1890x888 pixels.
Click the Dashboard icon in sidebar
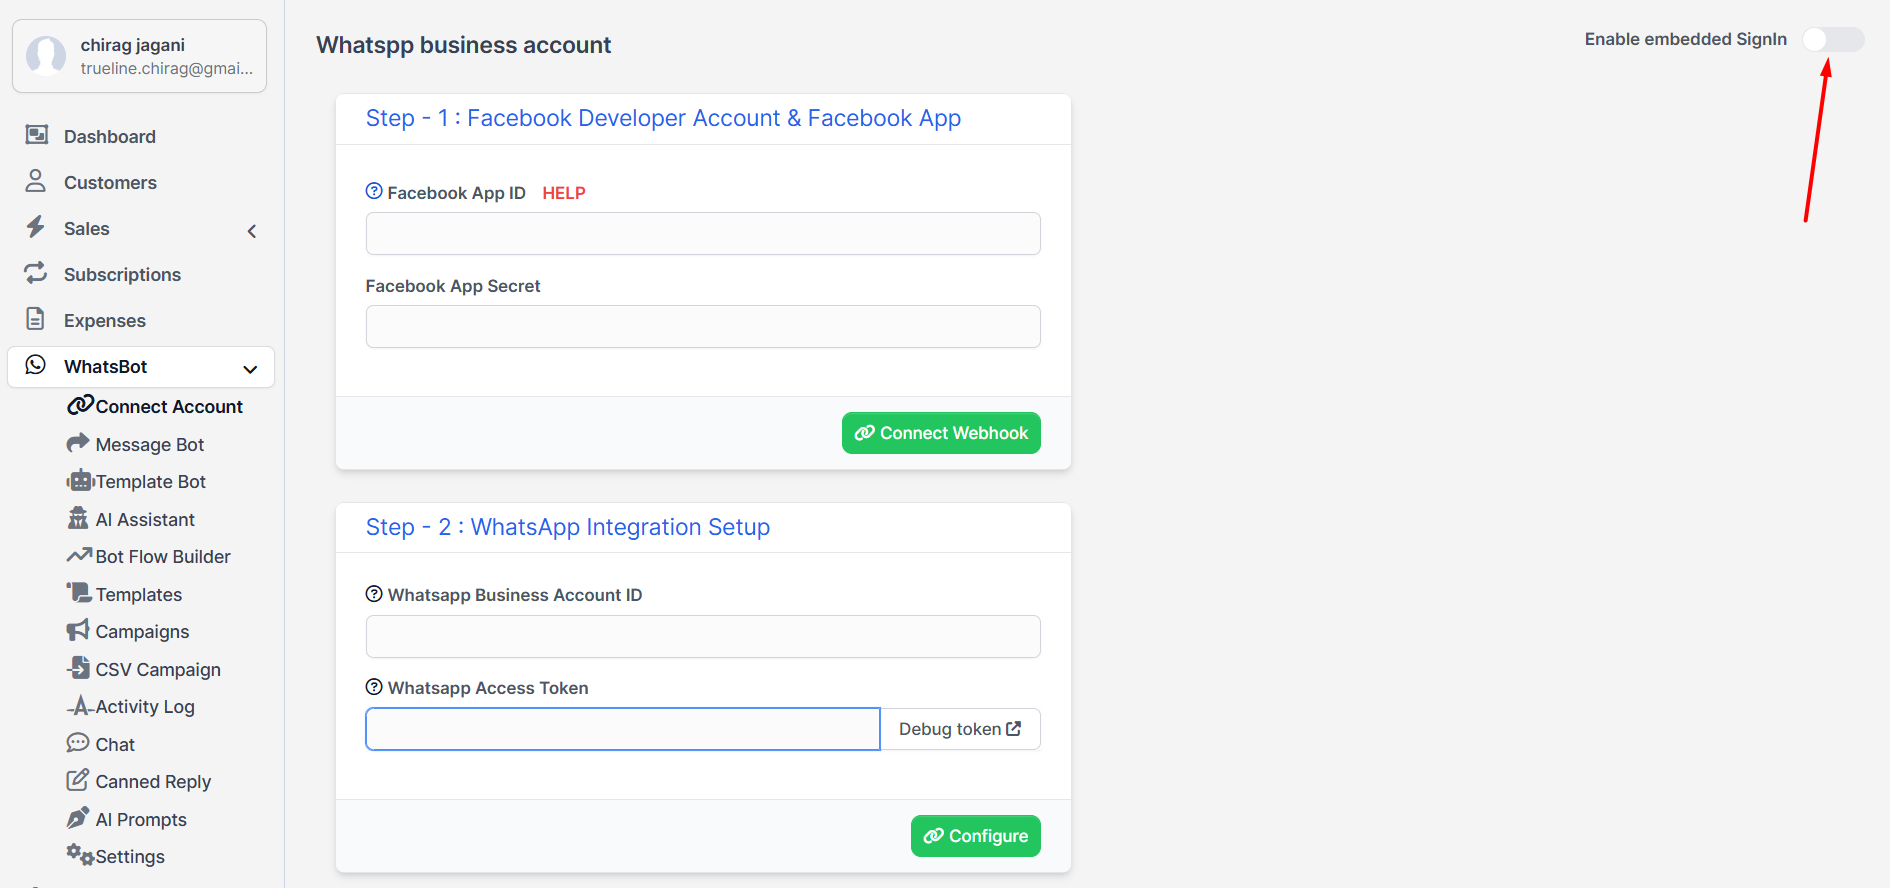(37, 135)
